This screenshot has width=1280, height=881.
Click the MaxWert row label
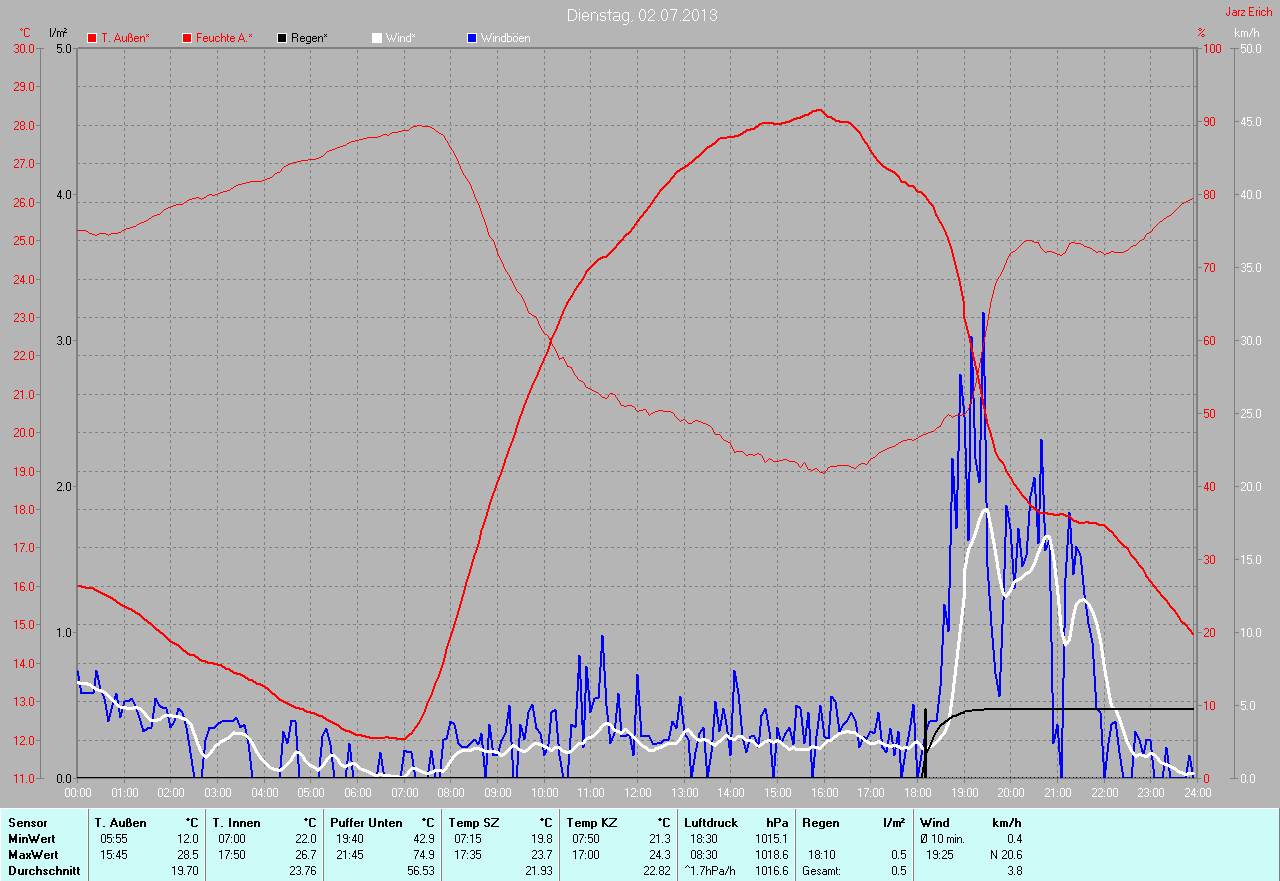point(32,855)
